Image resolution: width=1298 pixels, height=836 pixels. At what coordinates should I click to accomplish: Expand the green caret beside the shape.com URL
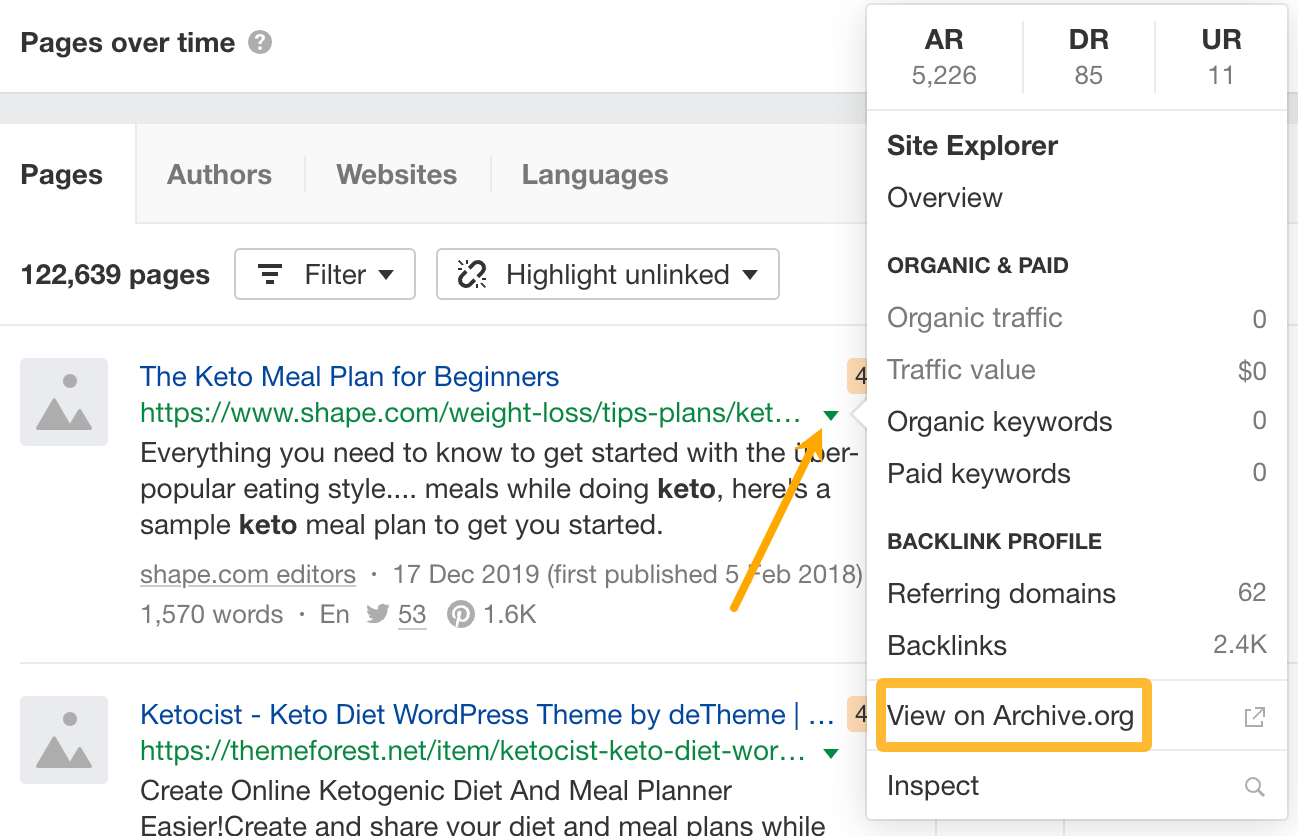click(x=831, y=414)
